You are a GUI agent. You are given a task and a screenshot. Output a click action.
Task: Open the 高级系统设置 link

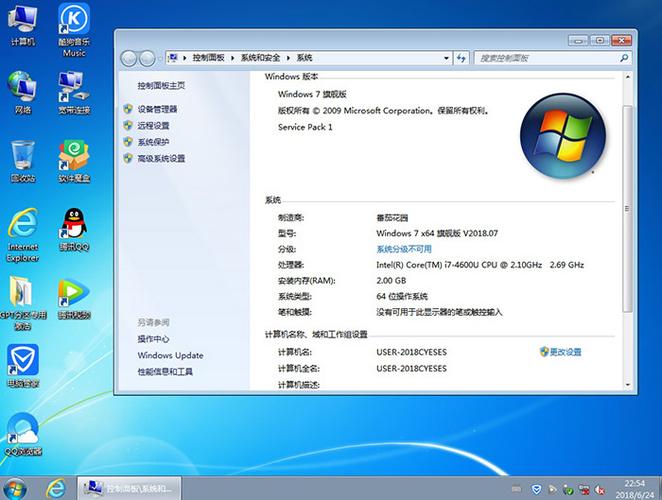[x=161, y=159]
